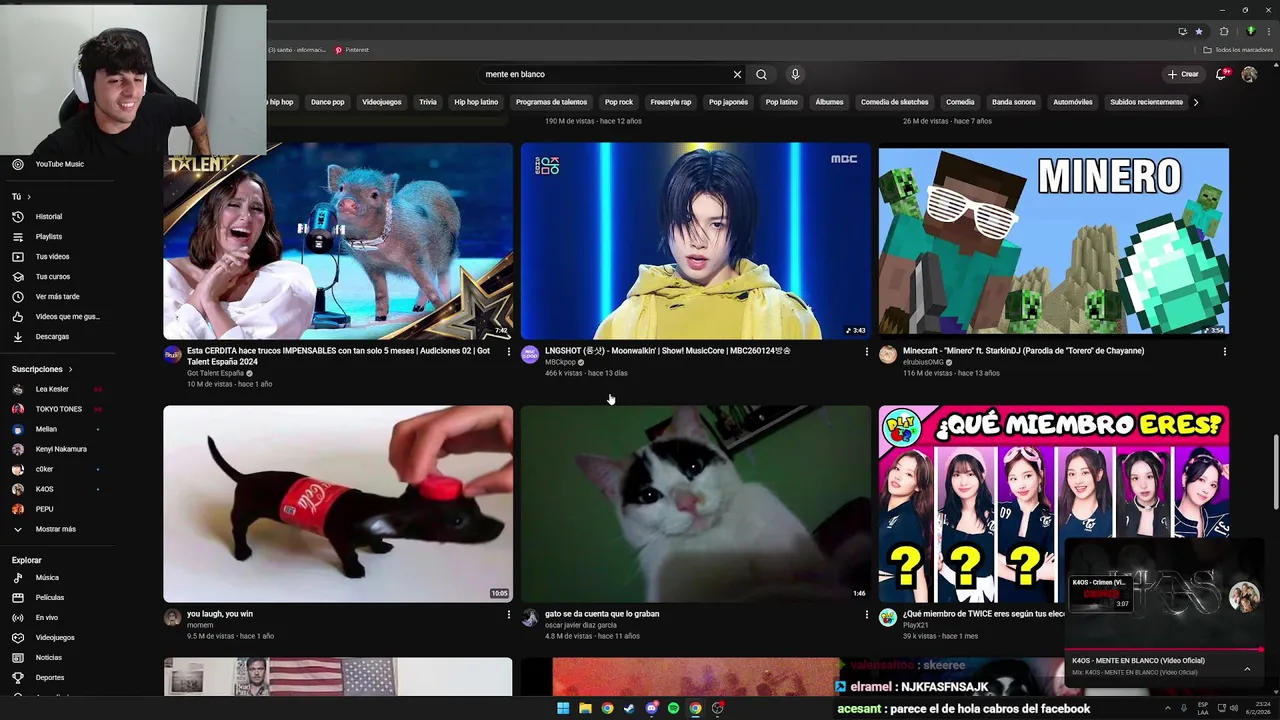Open Tus videos in the sidebar
This screenshot has height=720, width=1280.
click(52, 256)
